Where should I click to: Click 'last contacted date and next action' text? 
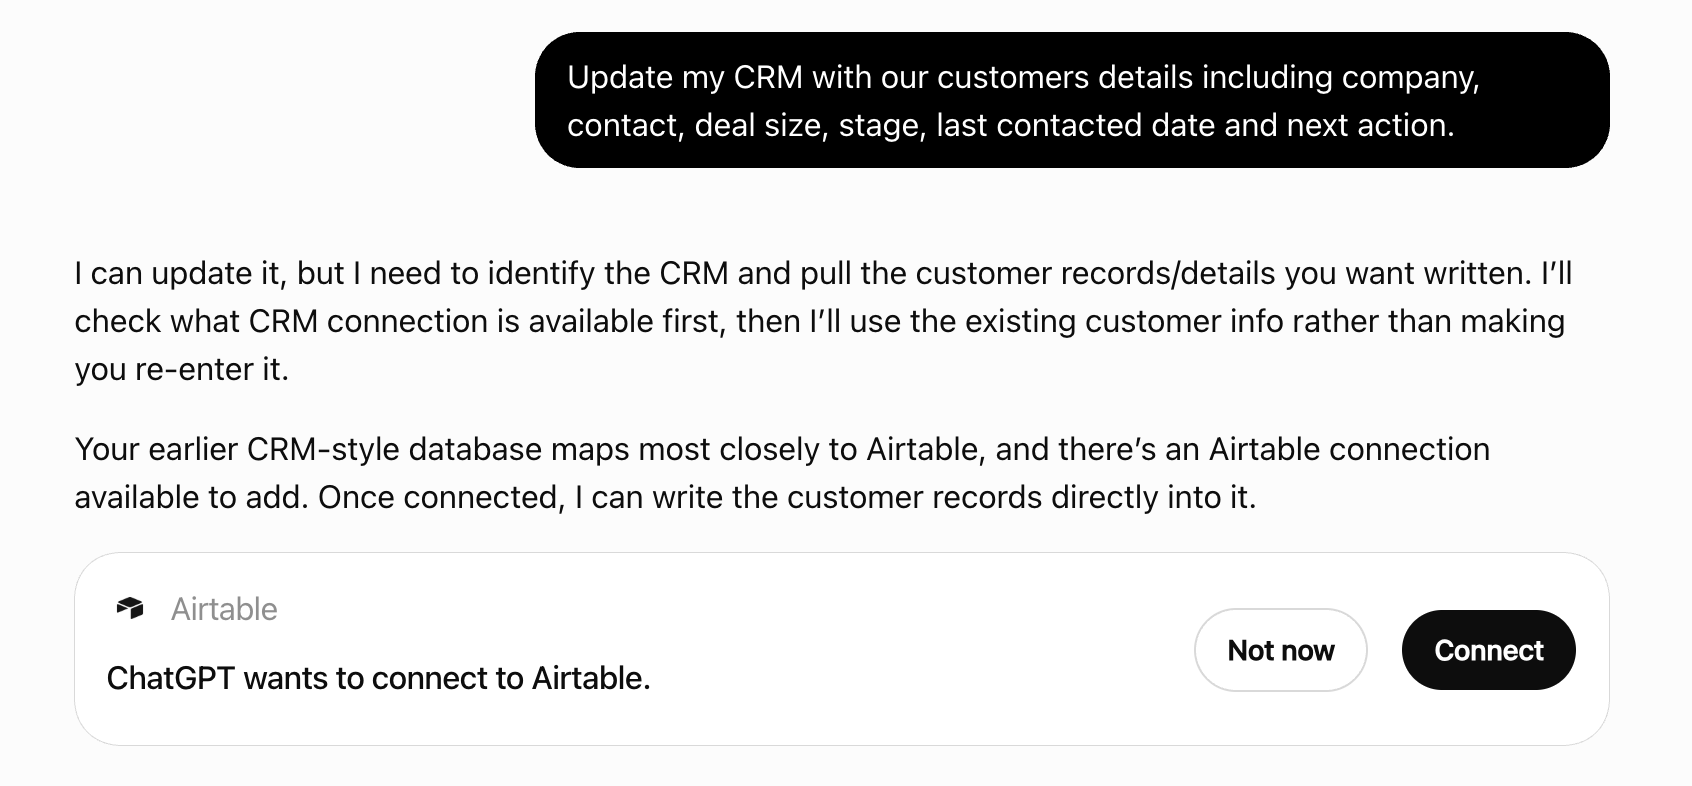(1194, 125)
